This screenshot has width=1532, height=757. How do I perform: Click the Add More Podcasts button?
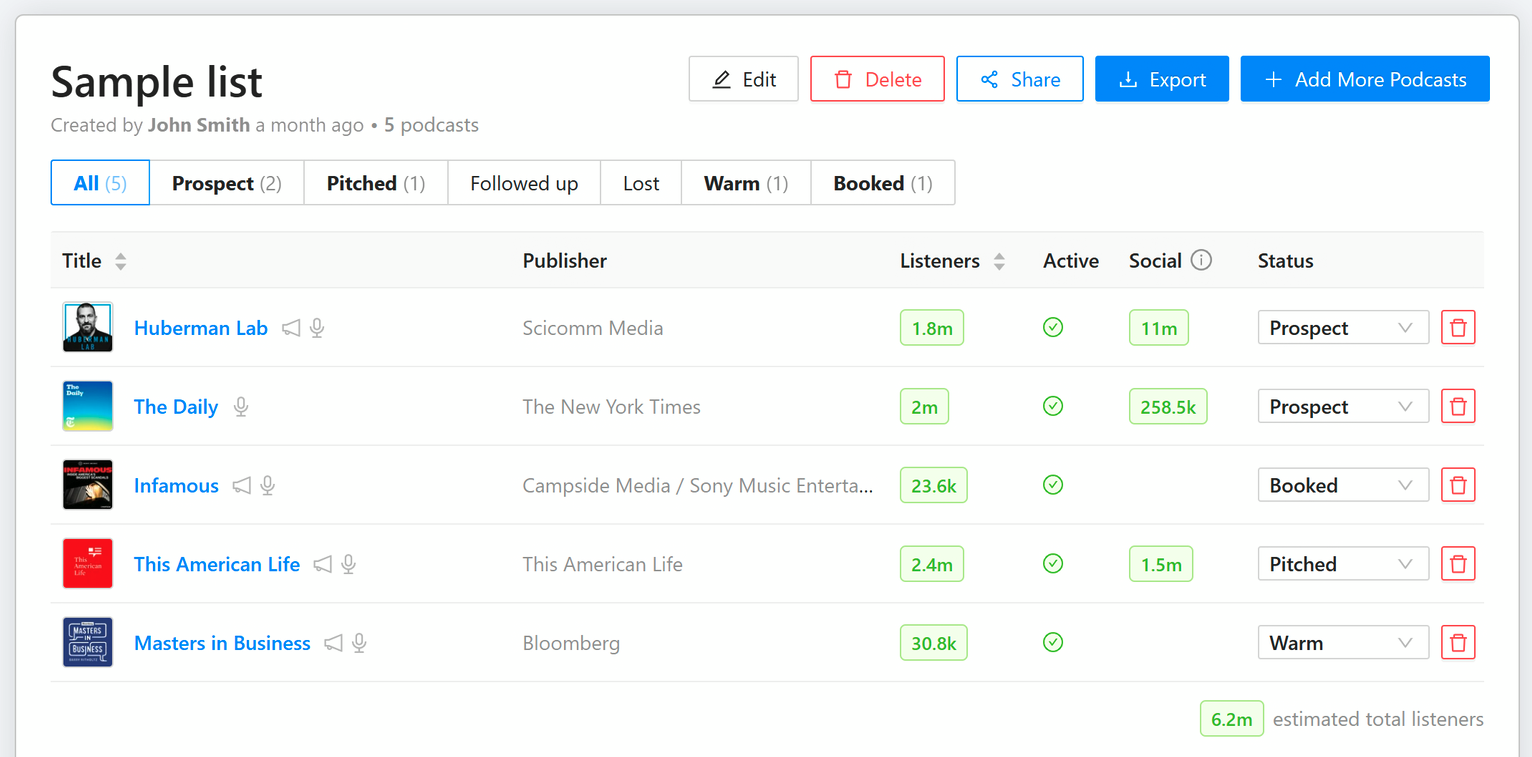coord(1364,79)
